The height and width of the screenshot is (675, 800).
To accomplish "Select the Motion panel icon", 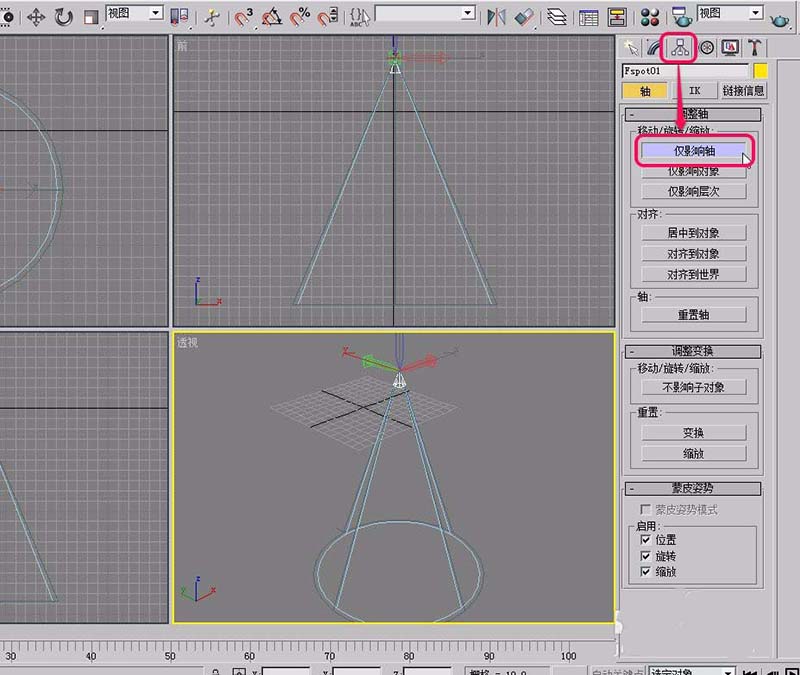I will point(708,48).
